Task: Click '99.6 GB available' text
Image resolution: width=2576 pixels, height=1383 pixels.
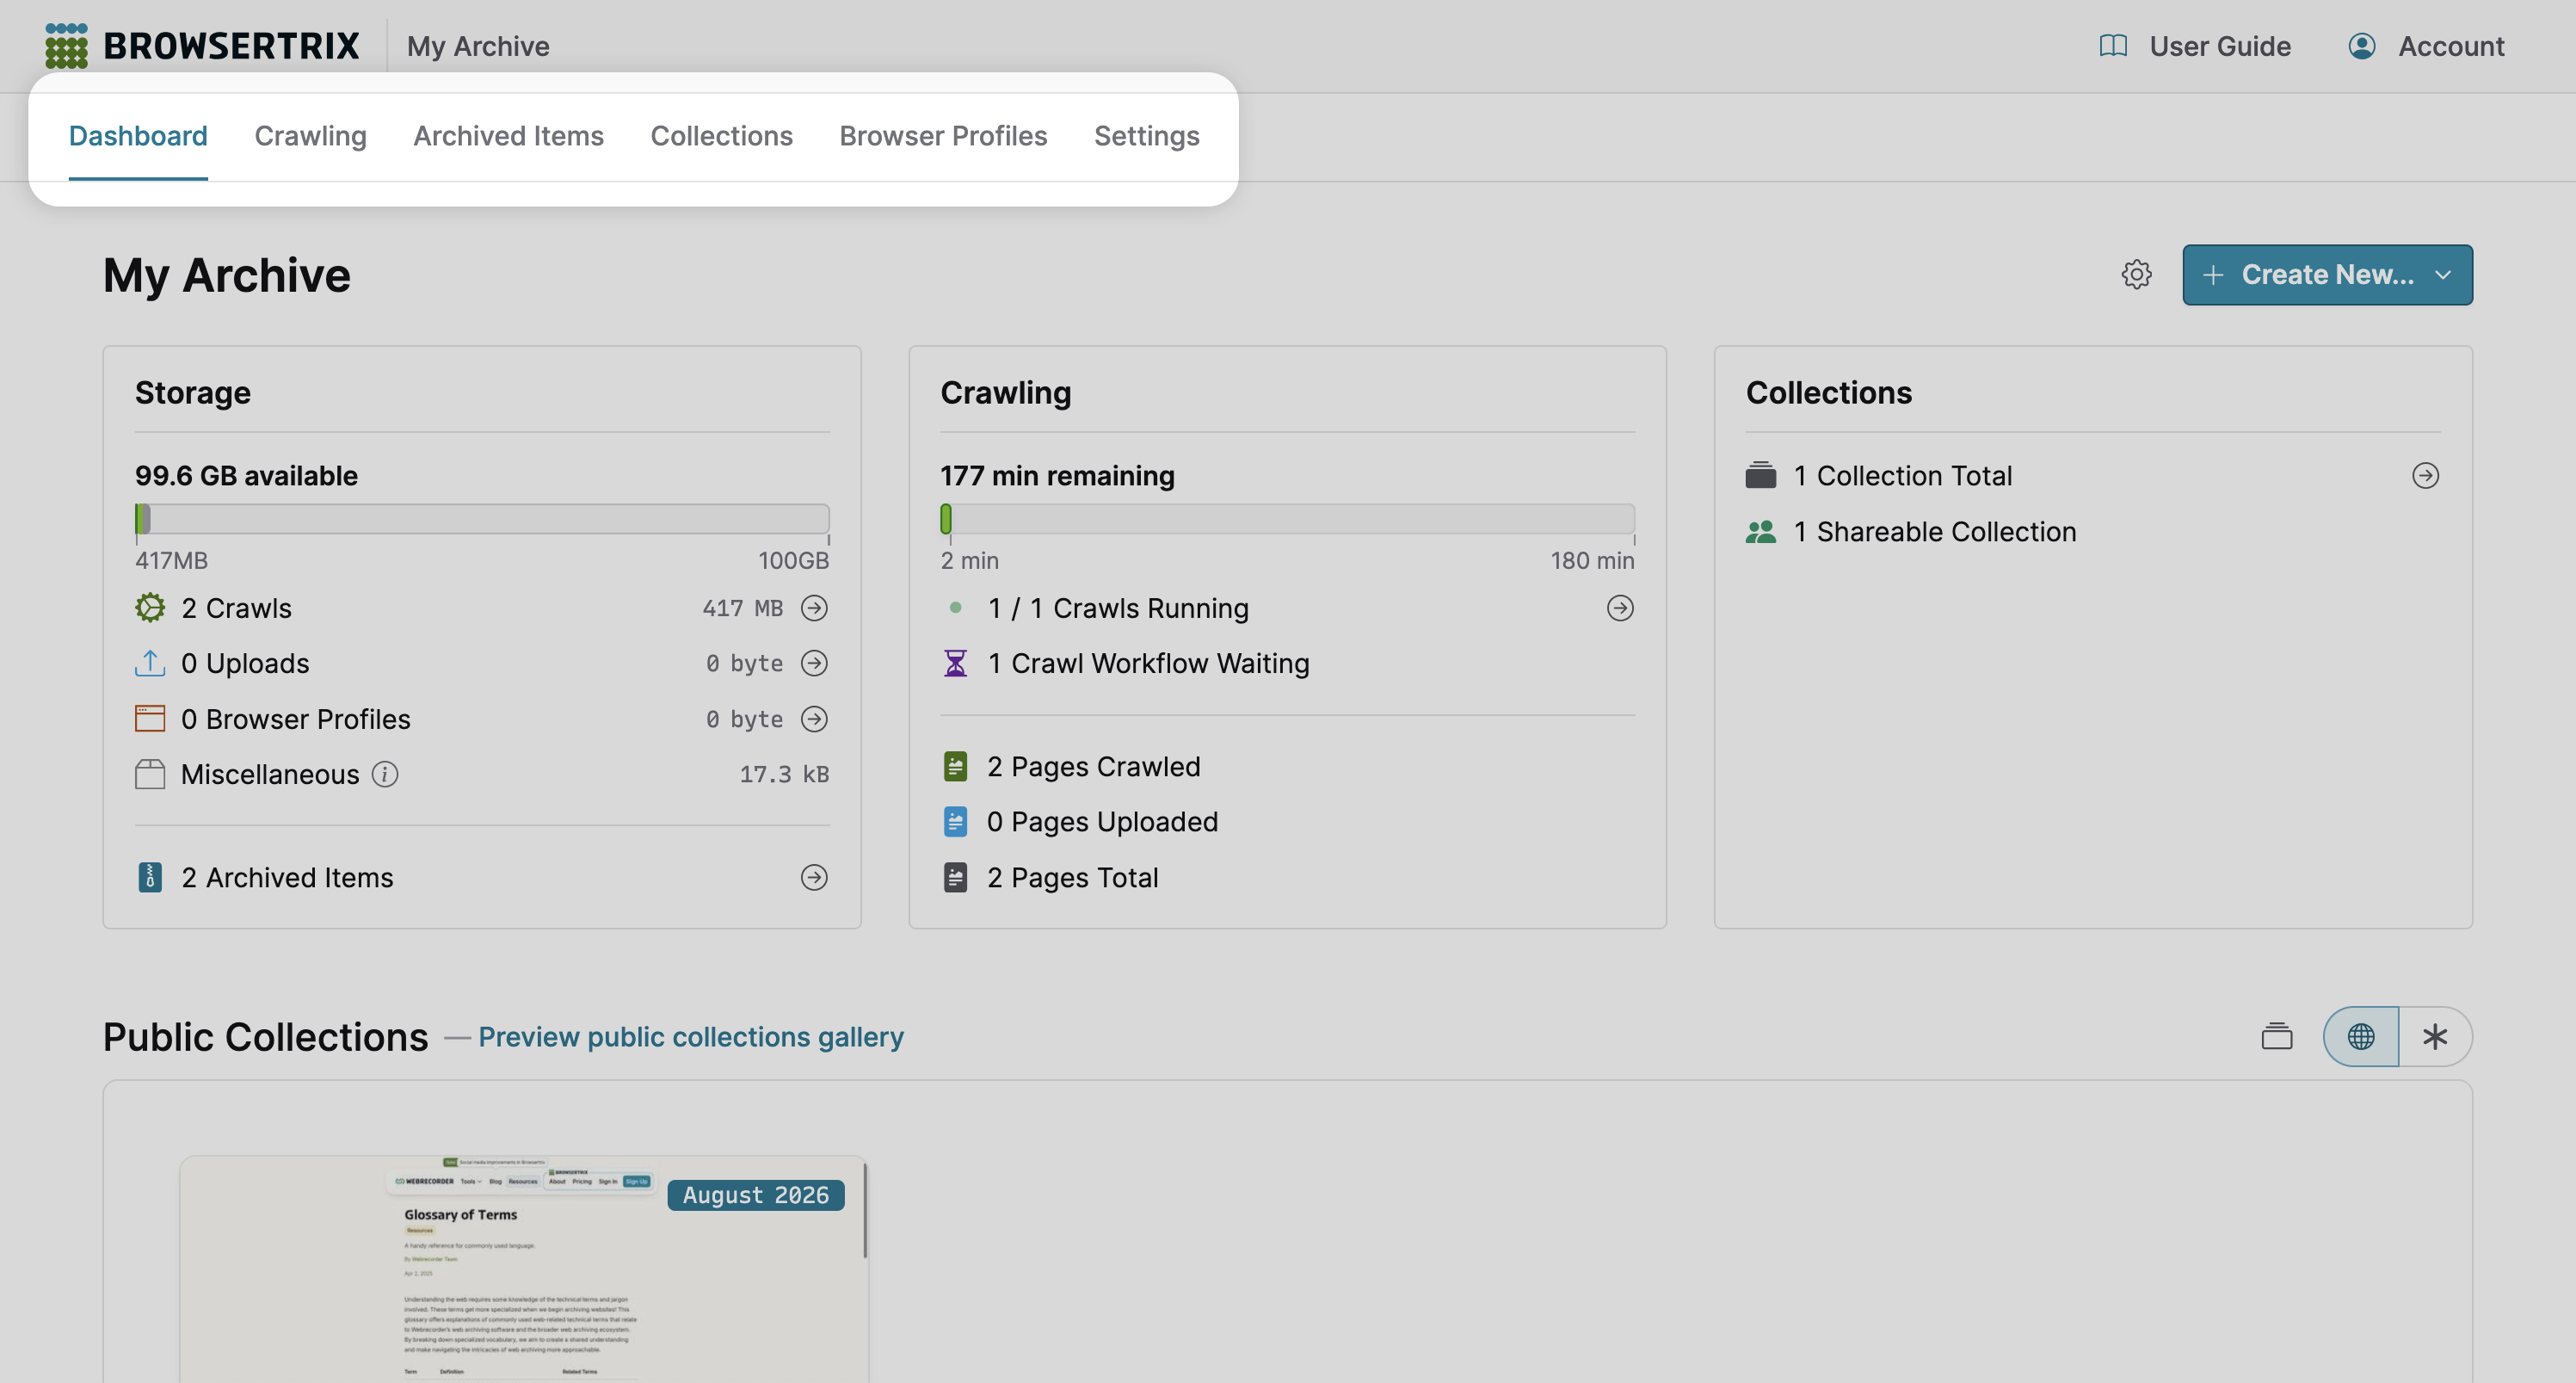Action: (x=246, y=475)
